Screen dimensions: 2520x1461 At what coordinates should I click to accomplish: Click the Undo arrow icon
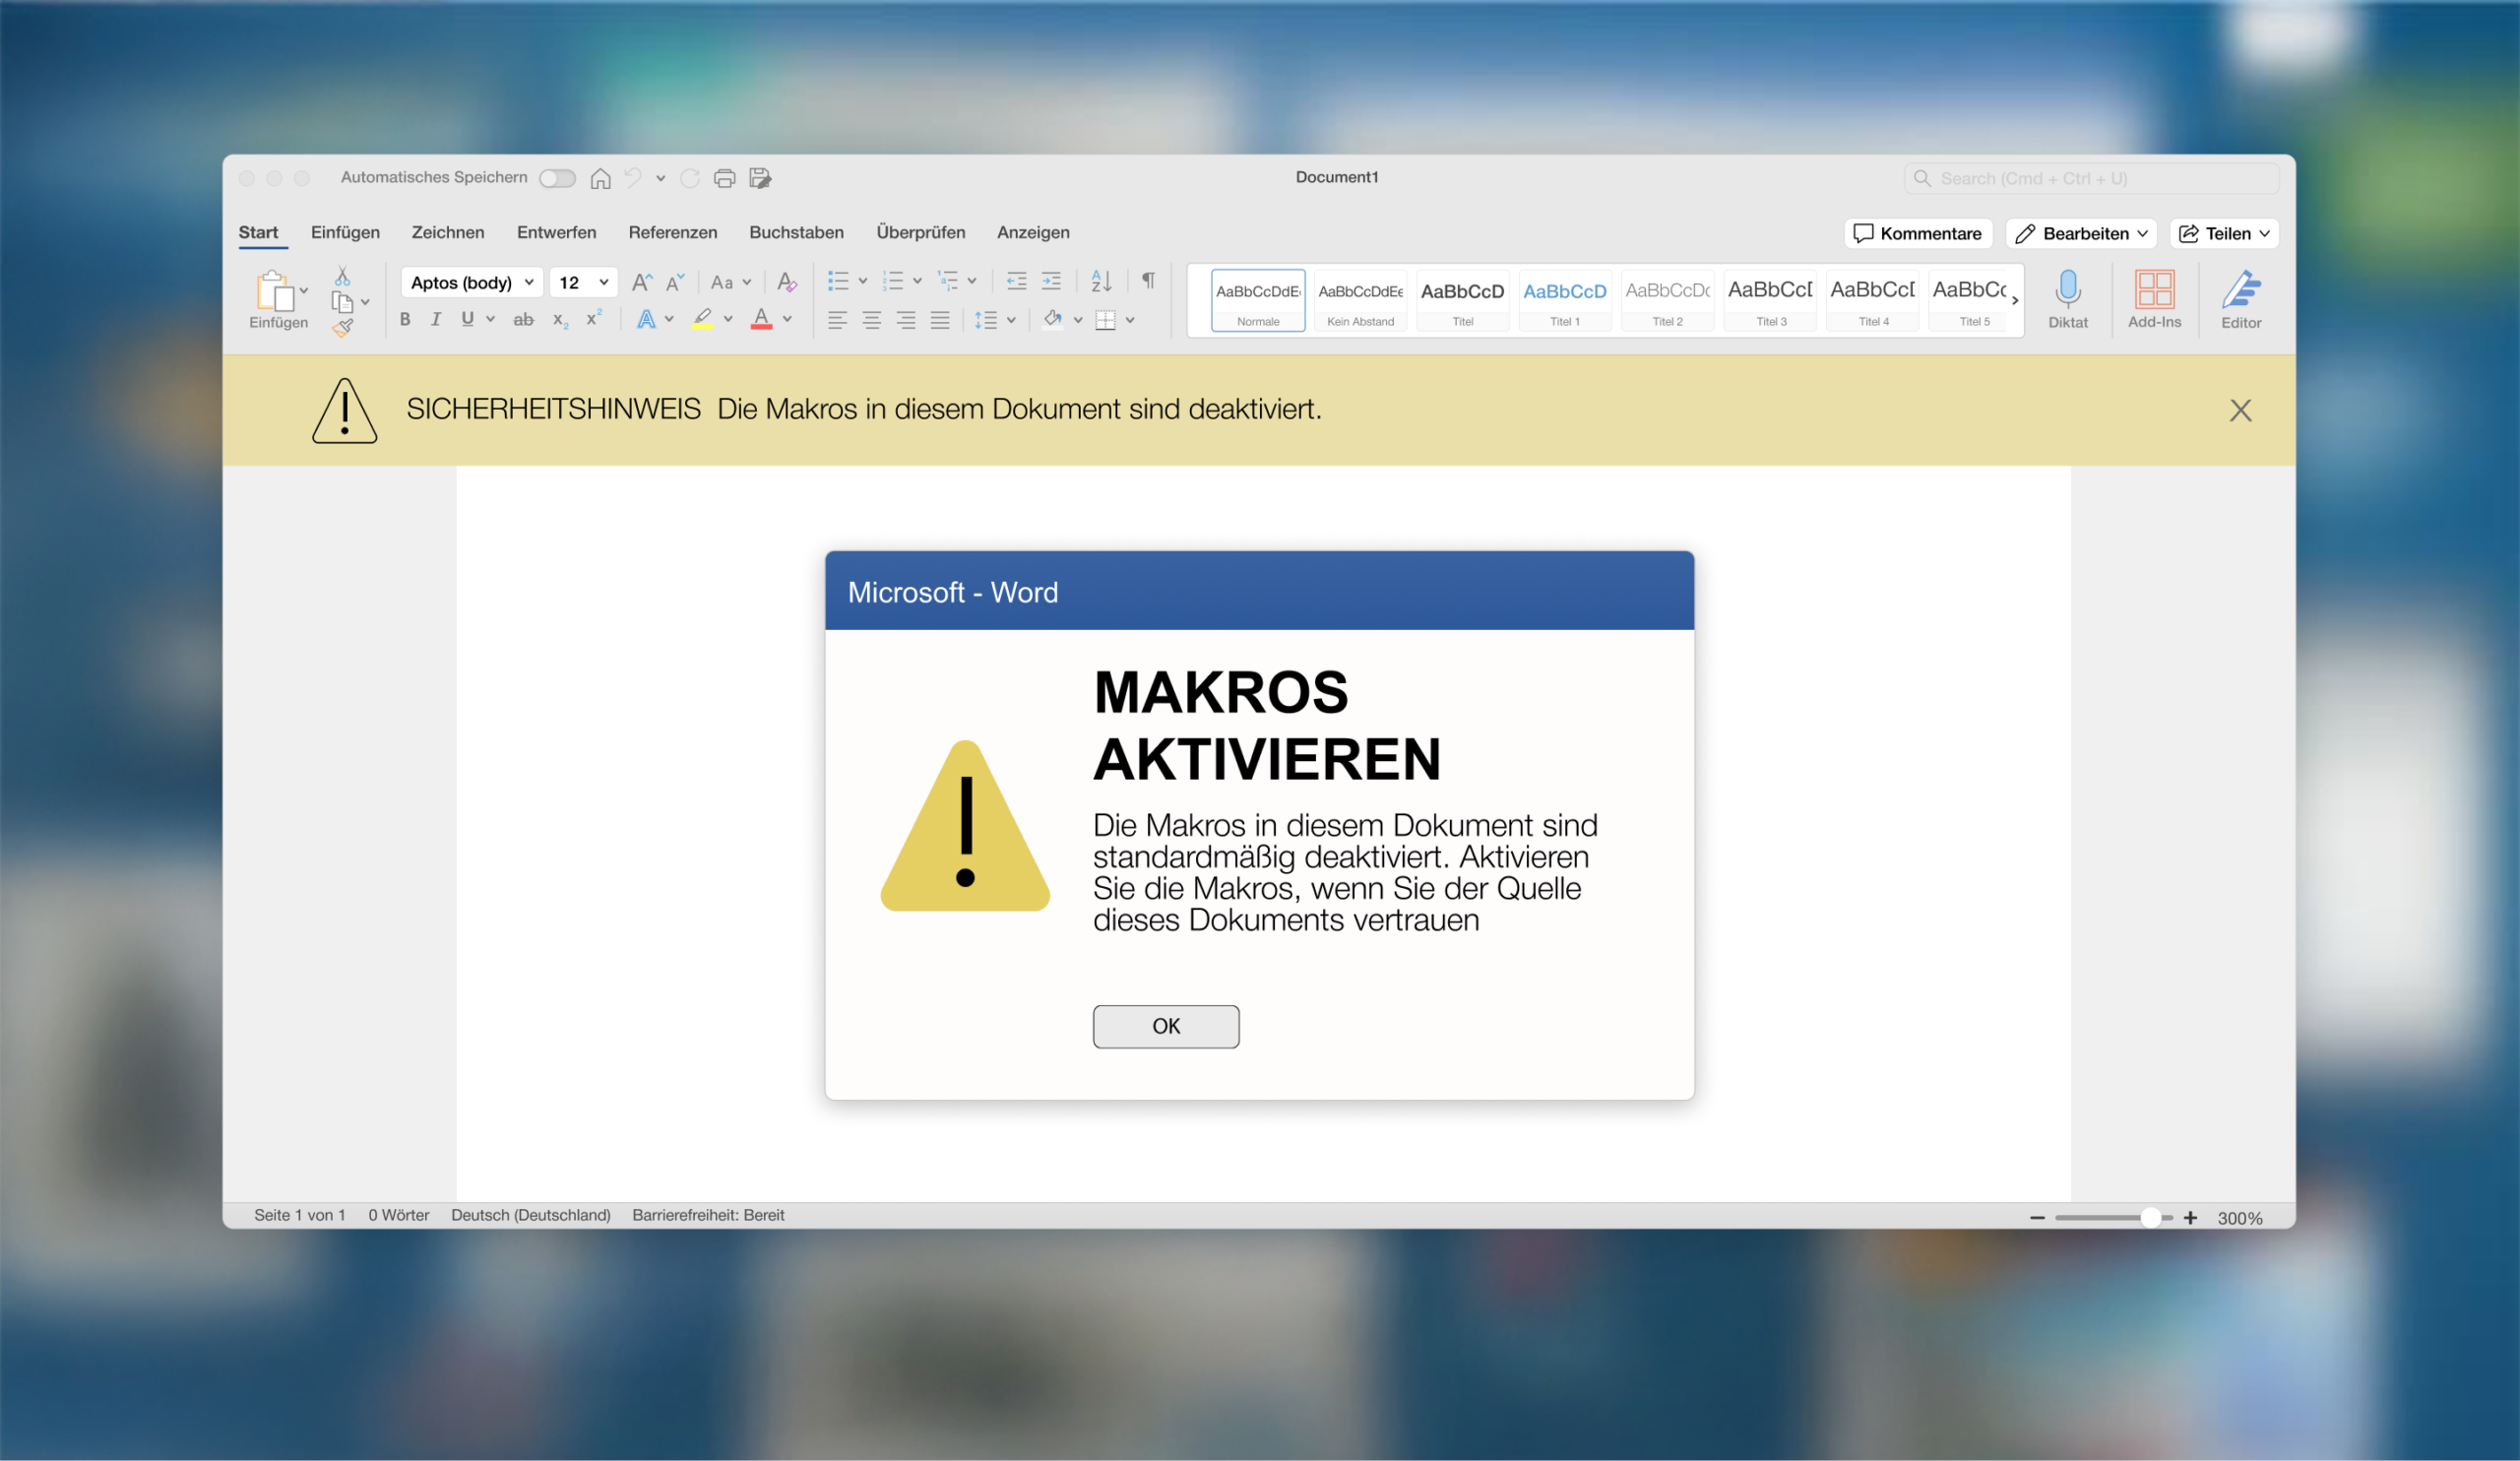633,178
